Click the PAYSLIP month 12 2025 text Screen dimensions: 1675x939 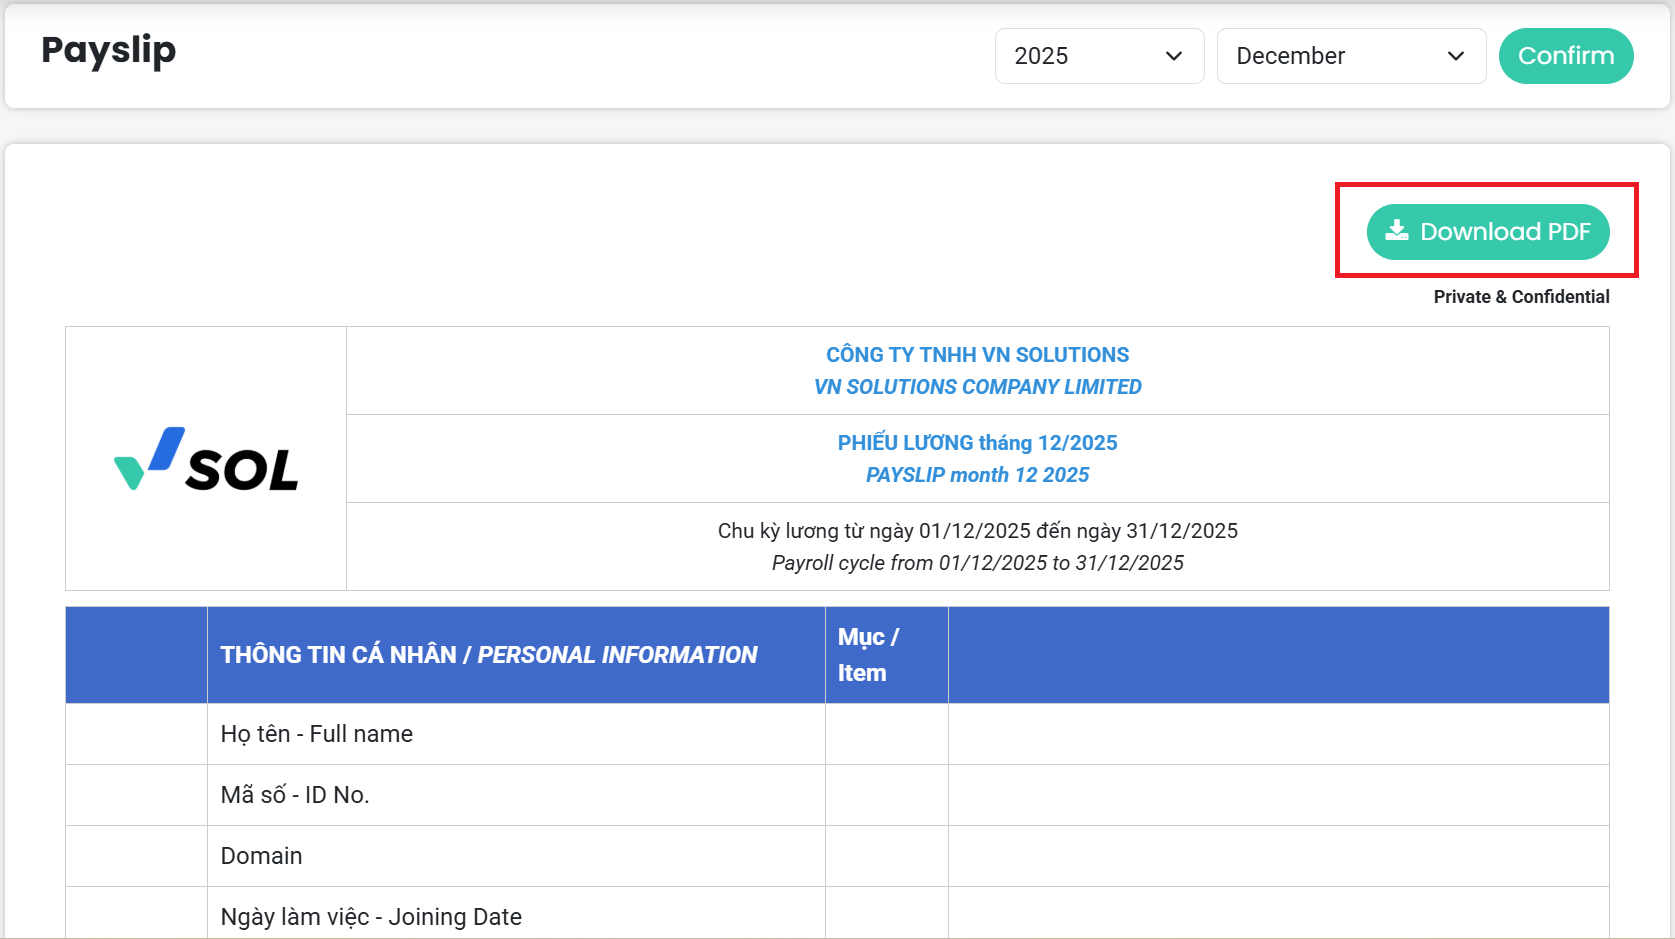click(977, 475)
